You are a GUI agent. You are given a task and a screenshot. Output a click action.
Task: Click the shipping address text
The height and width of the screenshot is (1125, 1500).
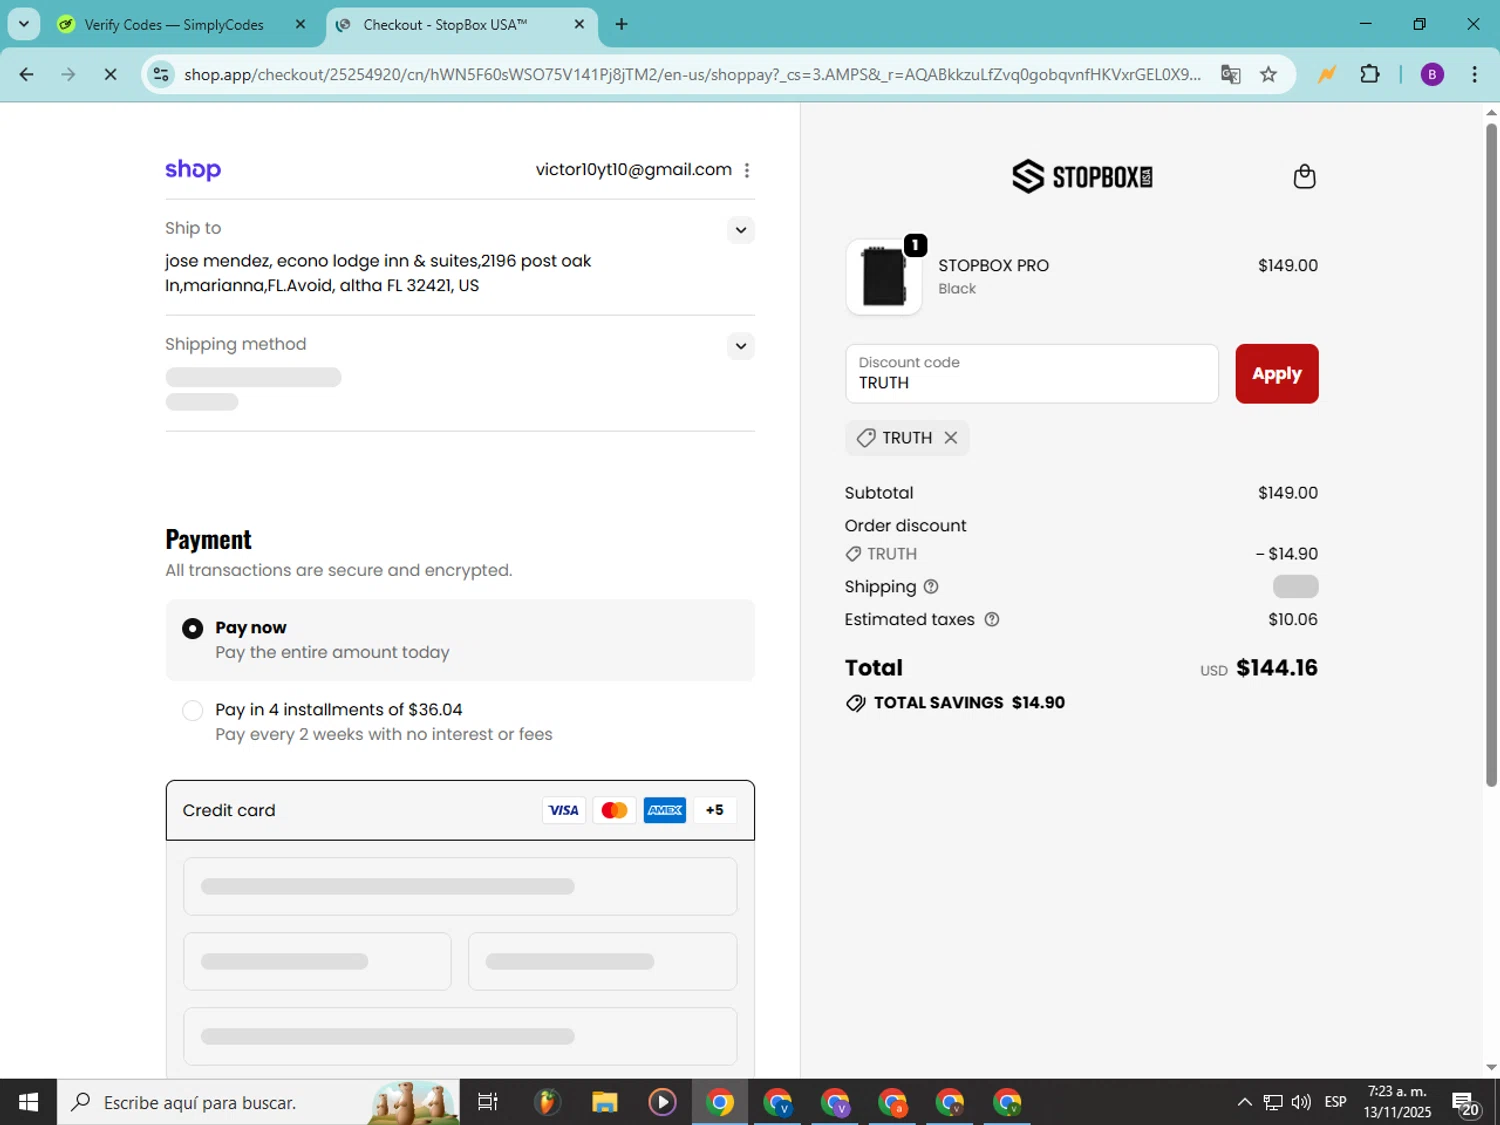coord(378,273)
